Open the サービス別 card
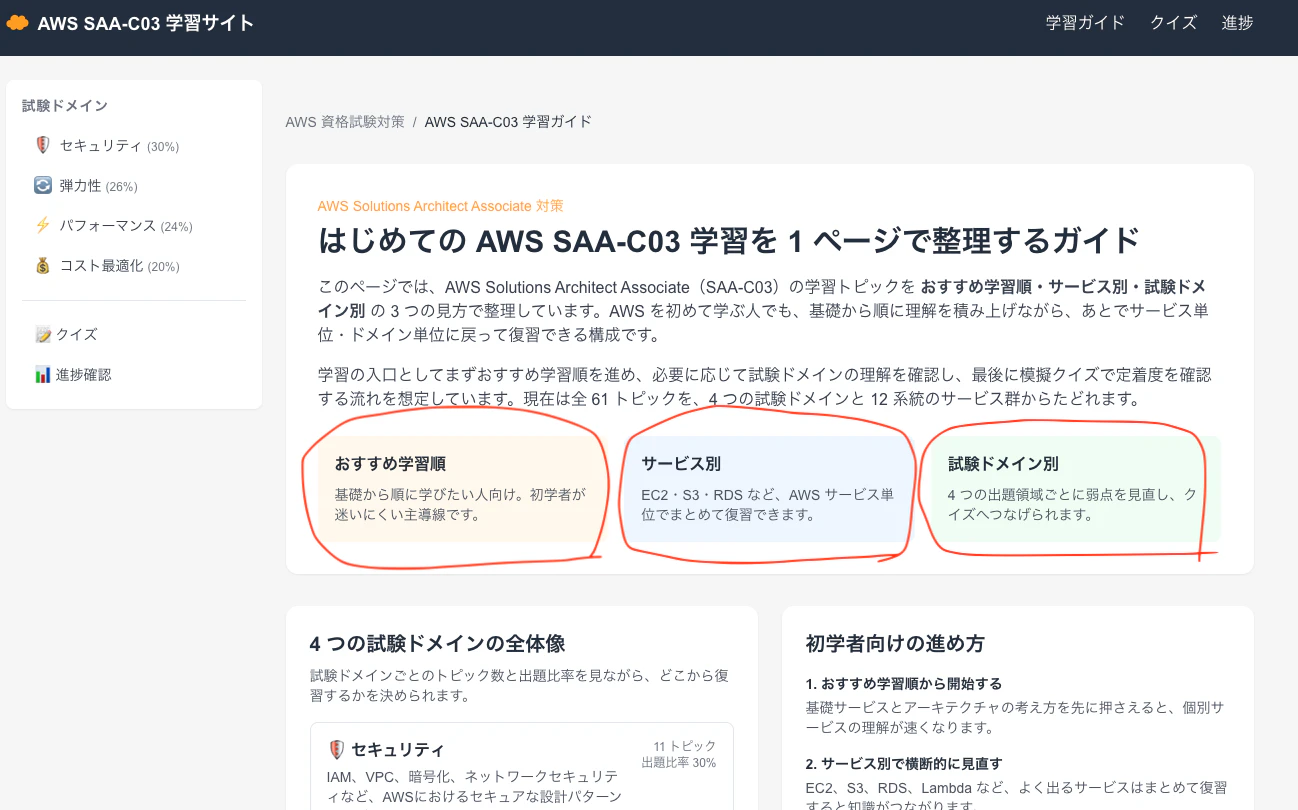 pos(769,489)
